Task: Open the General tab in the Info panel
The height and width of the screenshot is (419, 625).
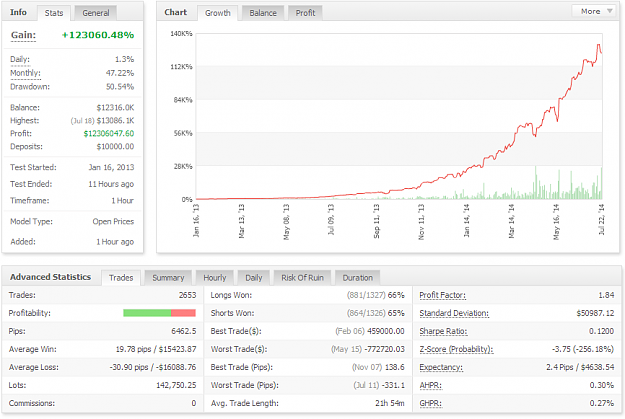Action: click(96, 13)
